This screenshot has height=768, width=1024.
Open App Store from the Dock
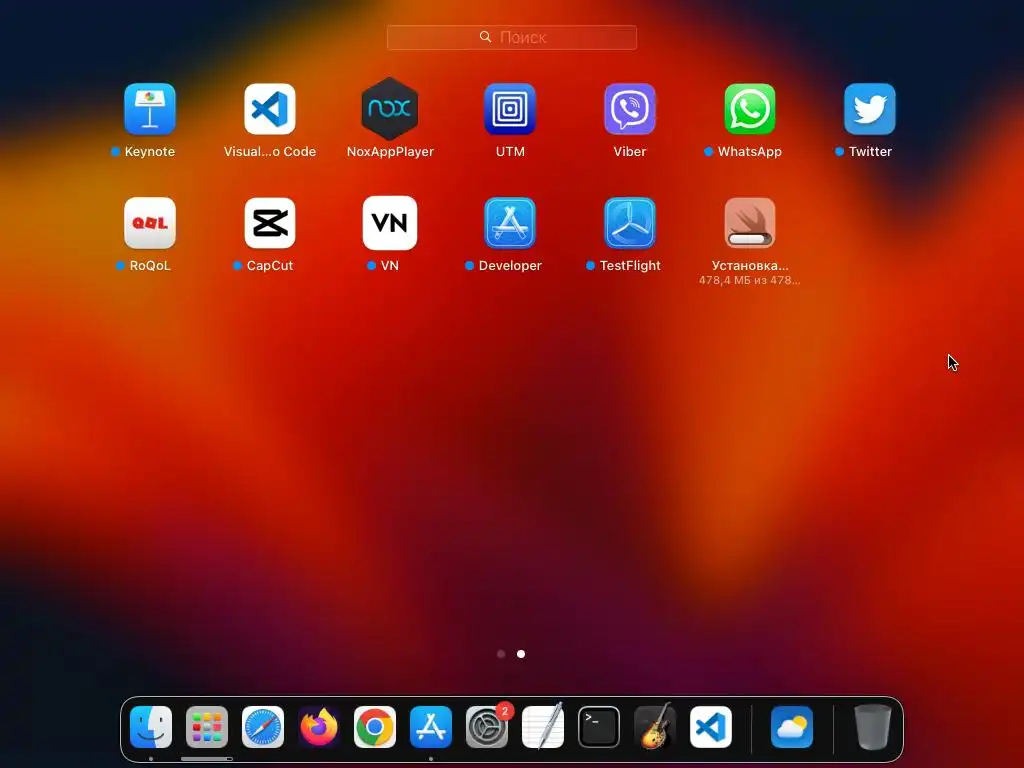(x=431, y=727)
